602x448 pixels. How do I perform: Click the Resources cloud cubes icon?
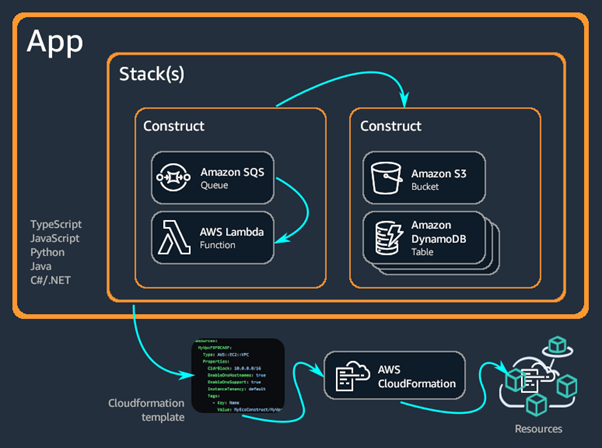pos(537,382)
